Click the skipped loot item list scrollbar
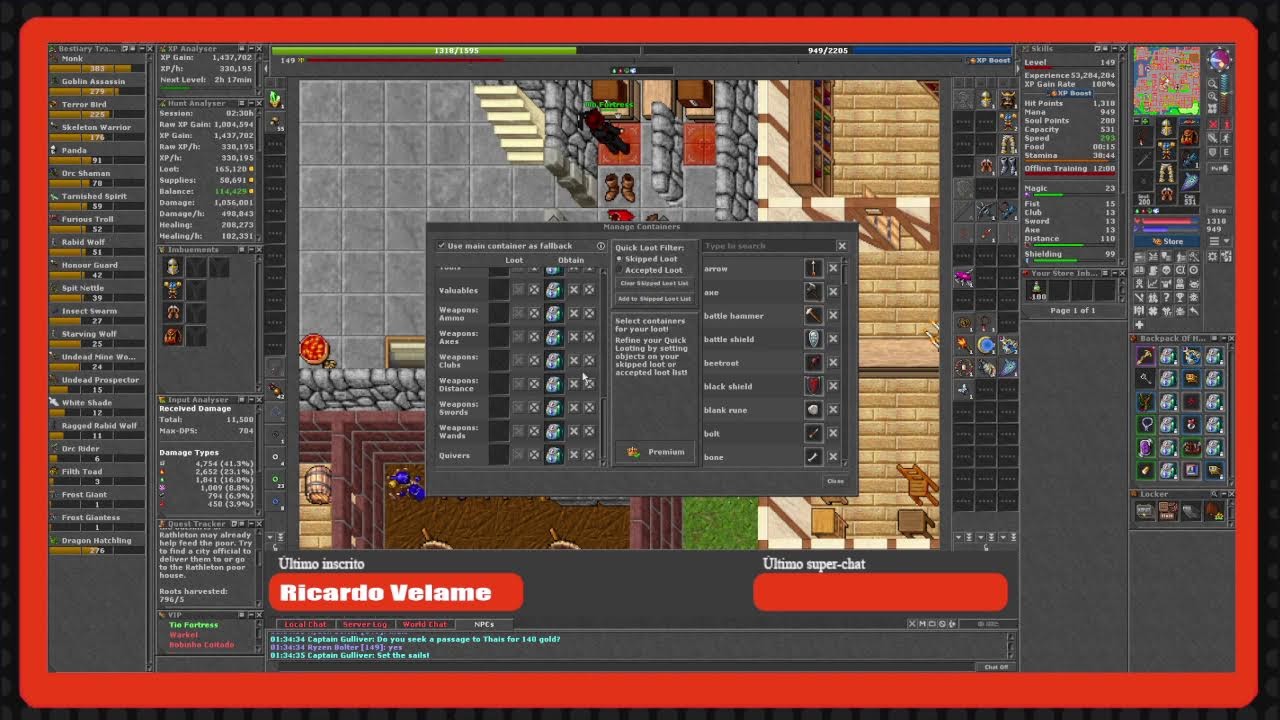Screen dimensions: 1280x720 [846, 362]
